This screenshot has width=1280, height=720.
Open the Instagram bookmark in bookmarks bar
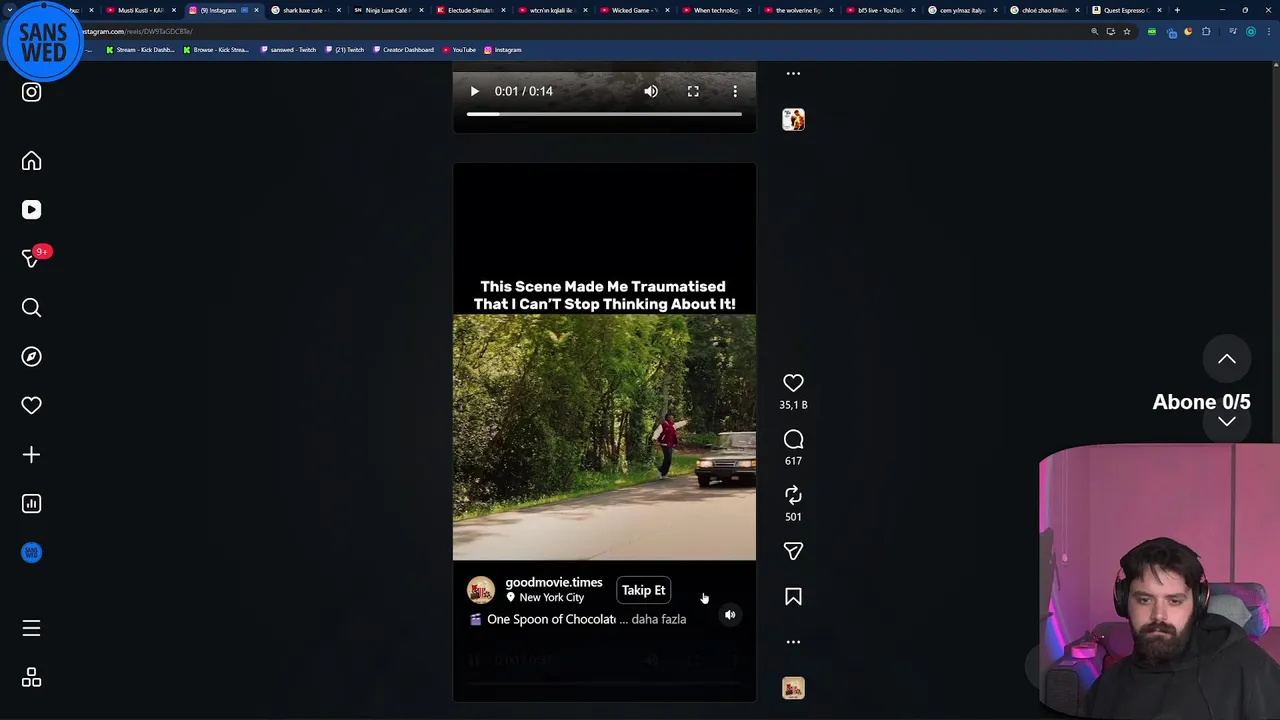[503, 50]
